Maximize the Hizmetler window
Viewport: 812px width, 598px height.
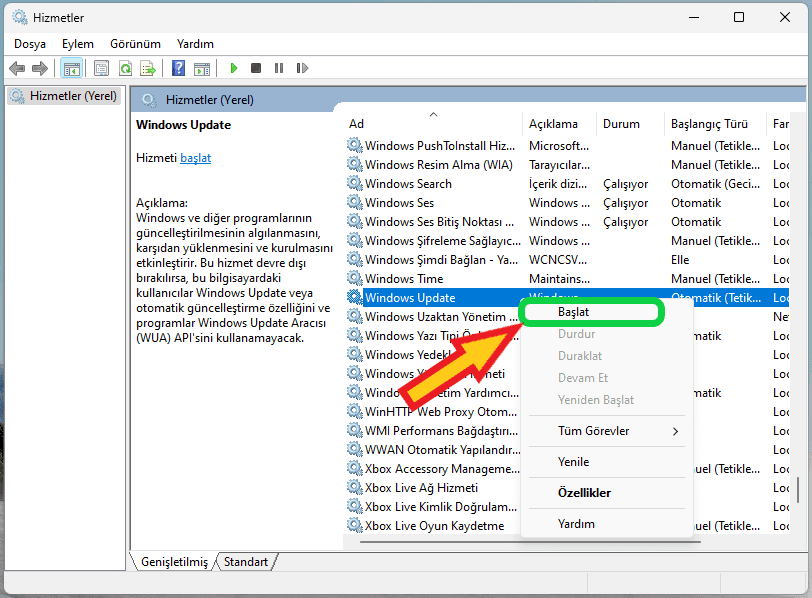pos(739,17)
